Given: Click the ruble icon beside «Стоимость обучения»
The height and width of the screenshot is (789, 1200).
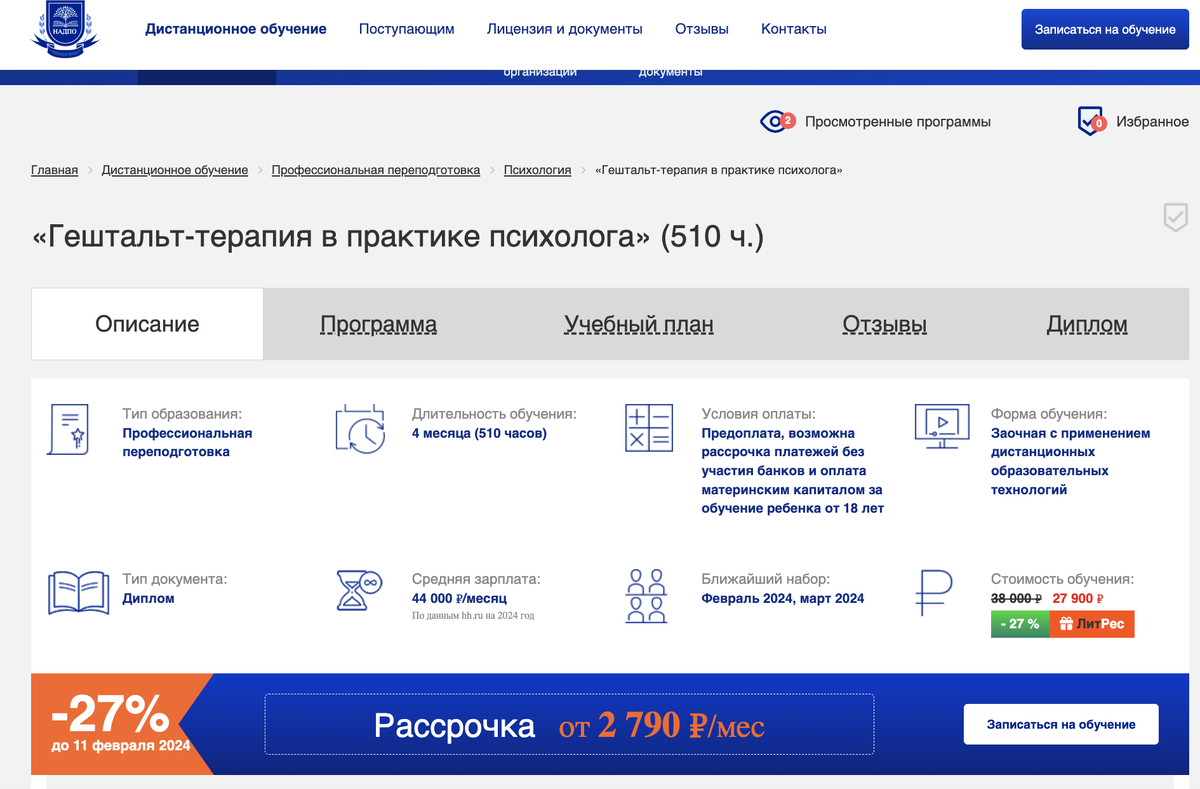Looking at the screenshot, I should (x=933, y=592).
